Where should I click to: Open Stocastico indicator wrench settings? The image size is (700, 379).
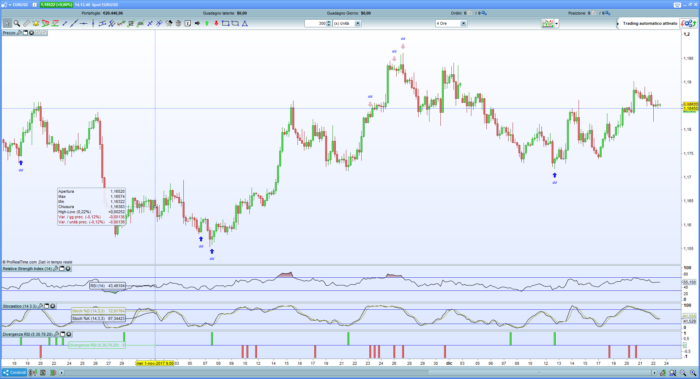click(x=41, y=306)
